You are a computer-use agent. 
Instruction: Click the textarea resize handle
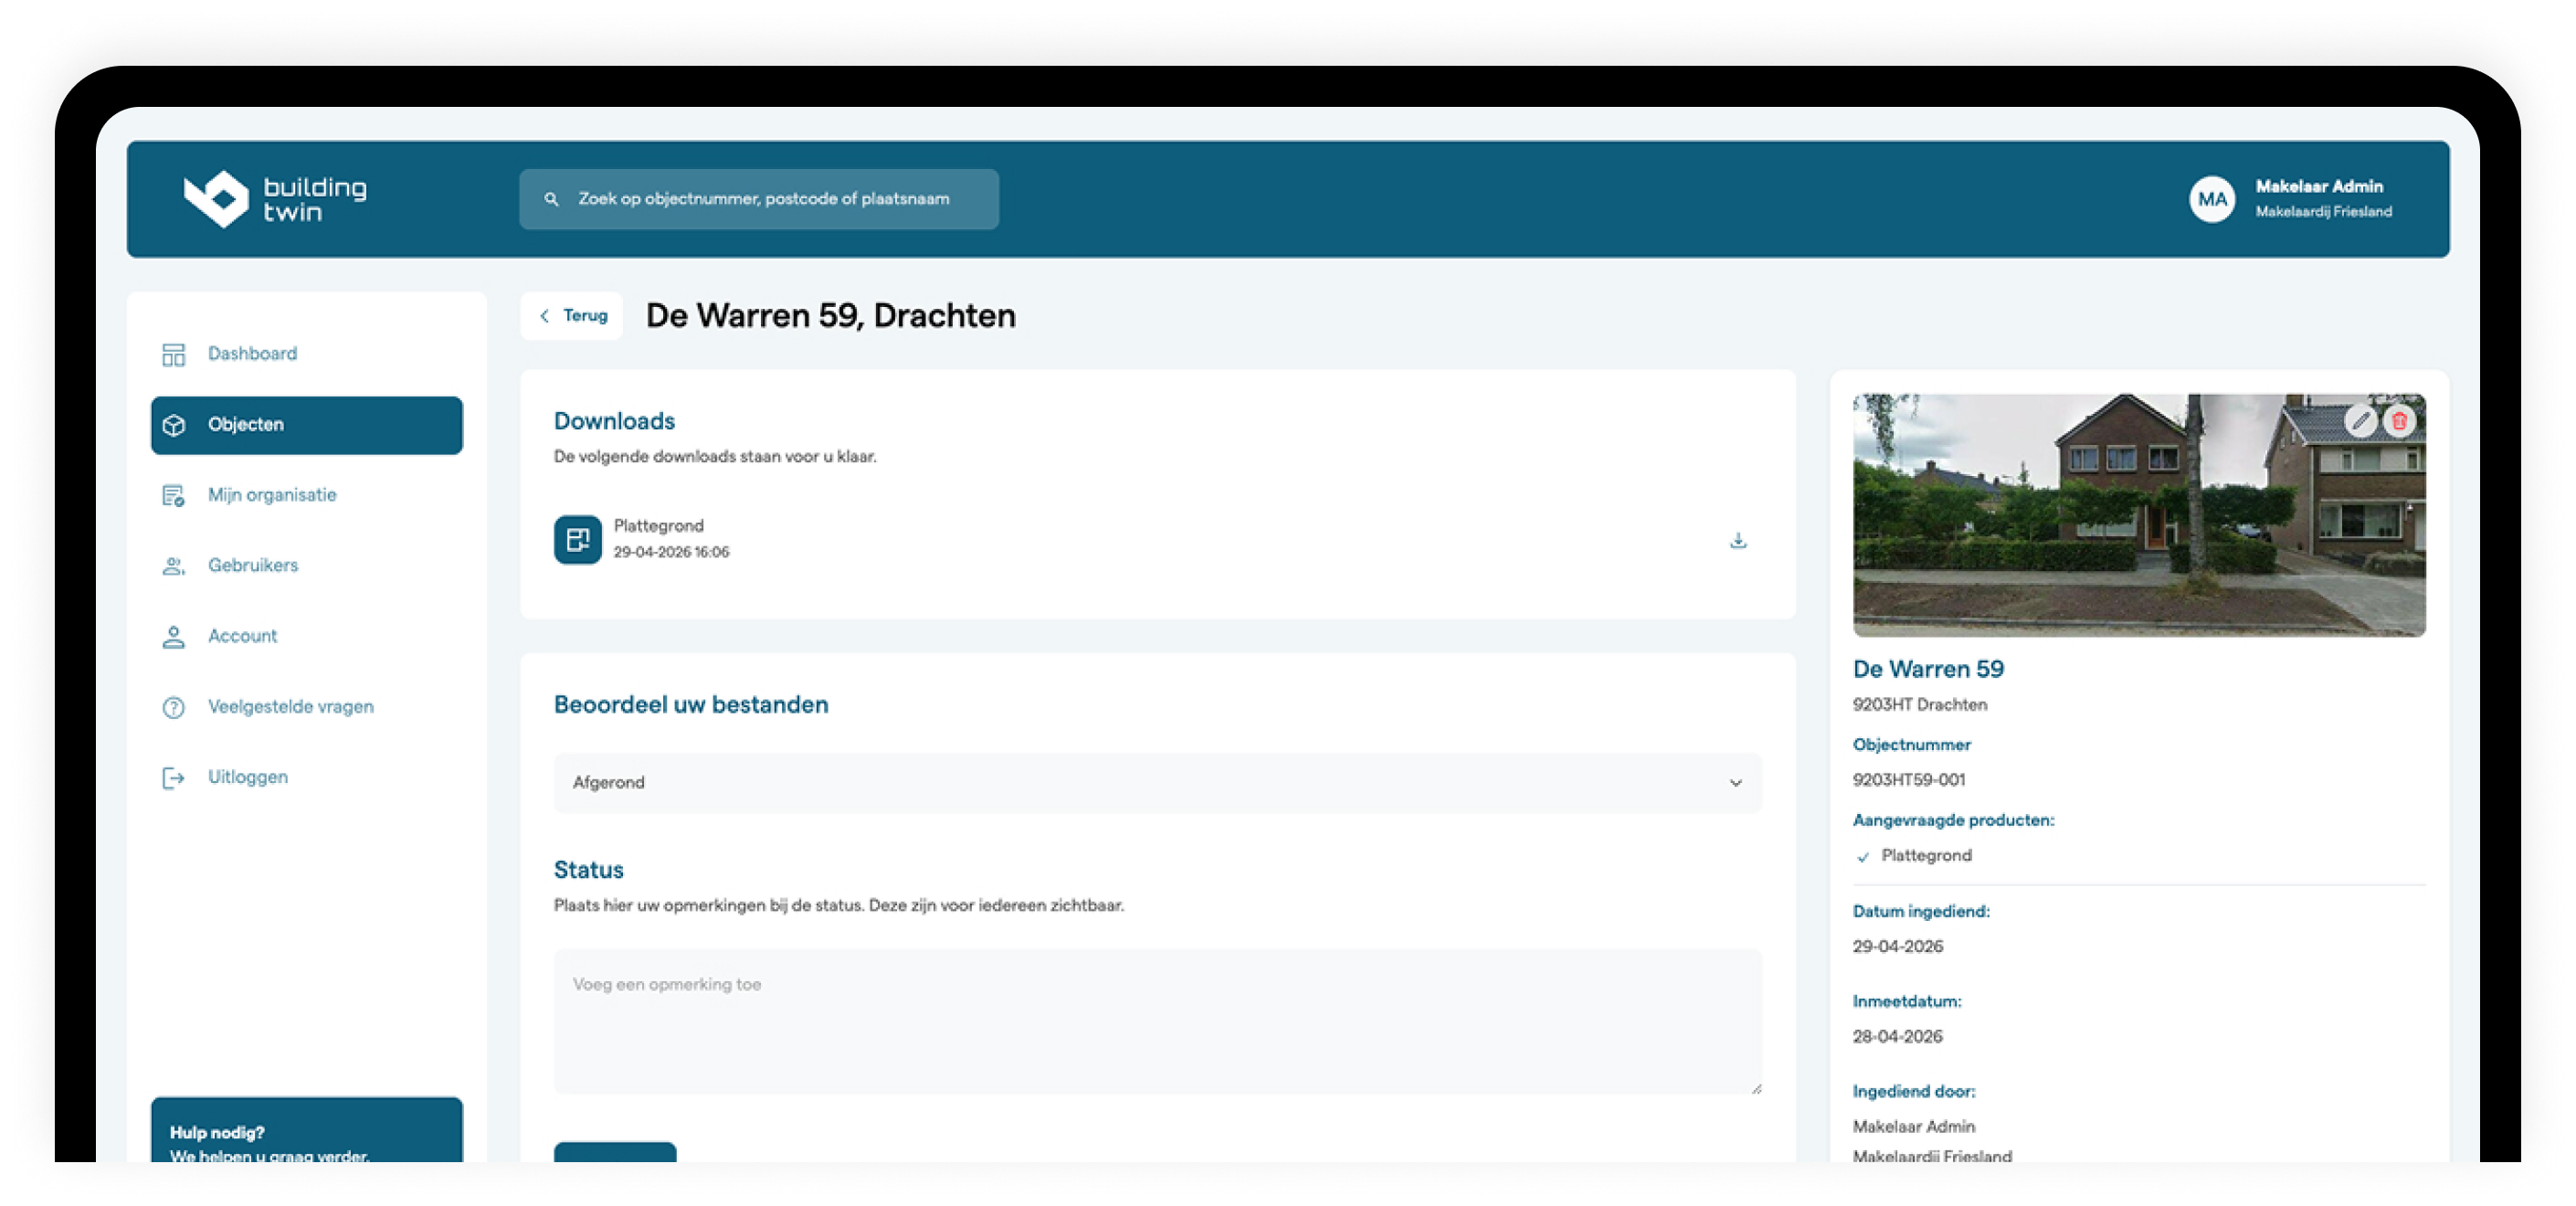(x=1755, y=1088)
